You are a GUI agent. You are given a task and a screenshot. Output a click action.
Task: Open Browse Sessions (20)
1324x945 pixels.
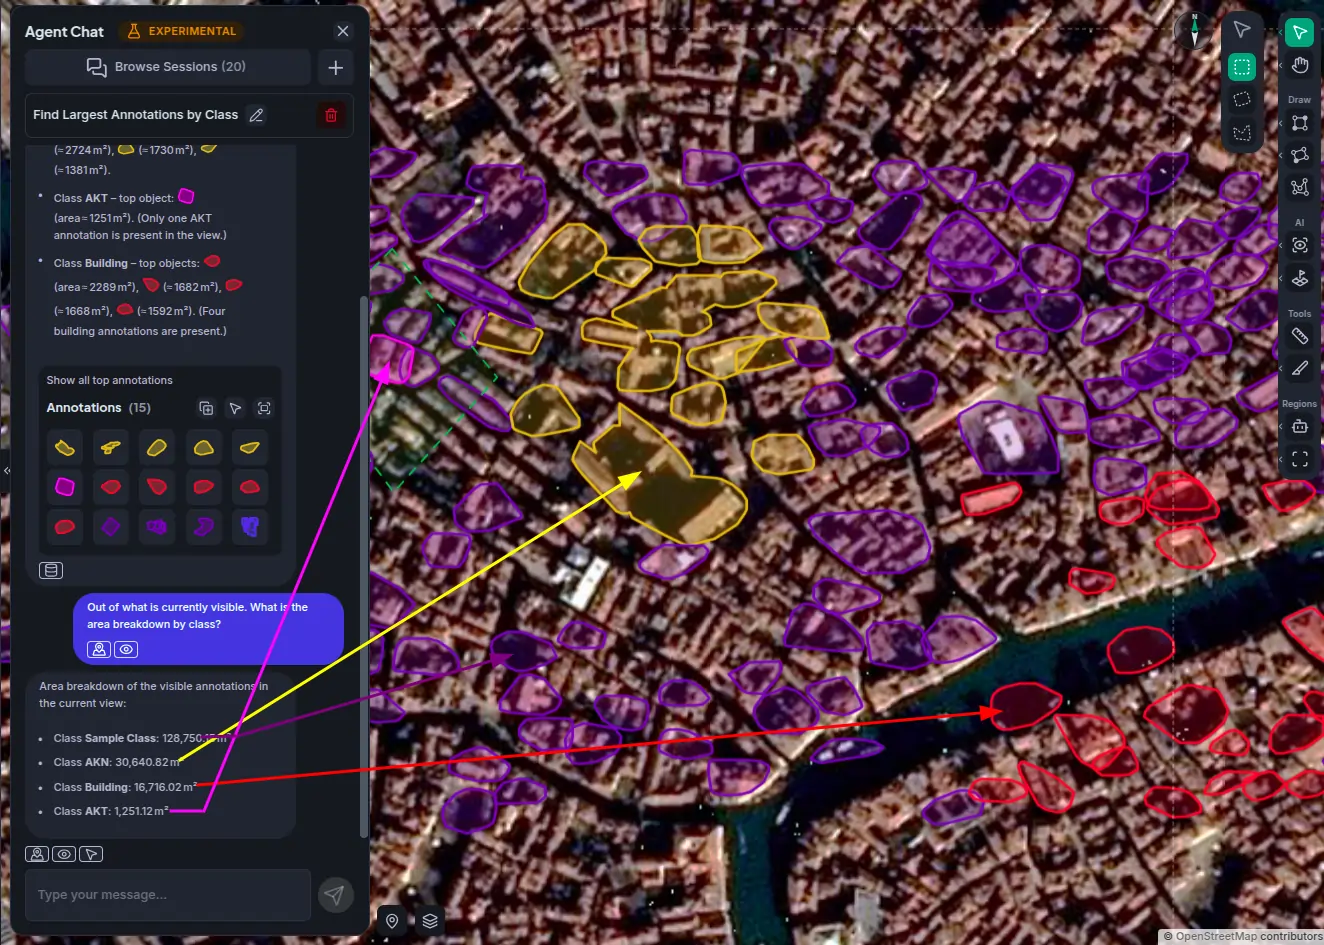tap(167, 67)
